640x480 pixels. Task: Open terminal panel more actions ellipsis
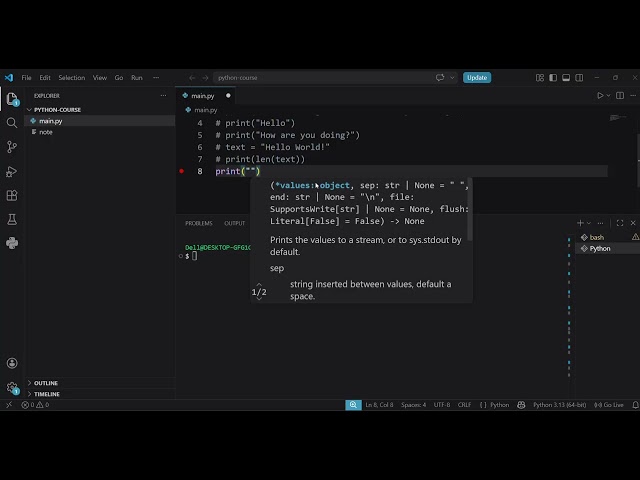(600, 223)
